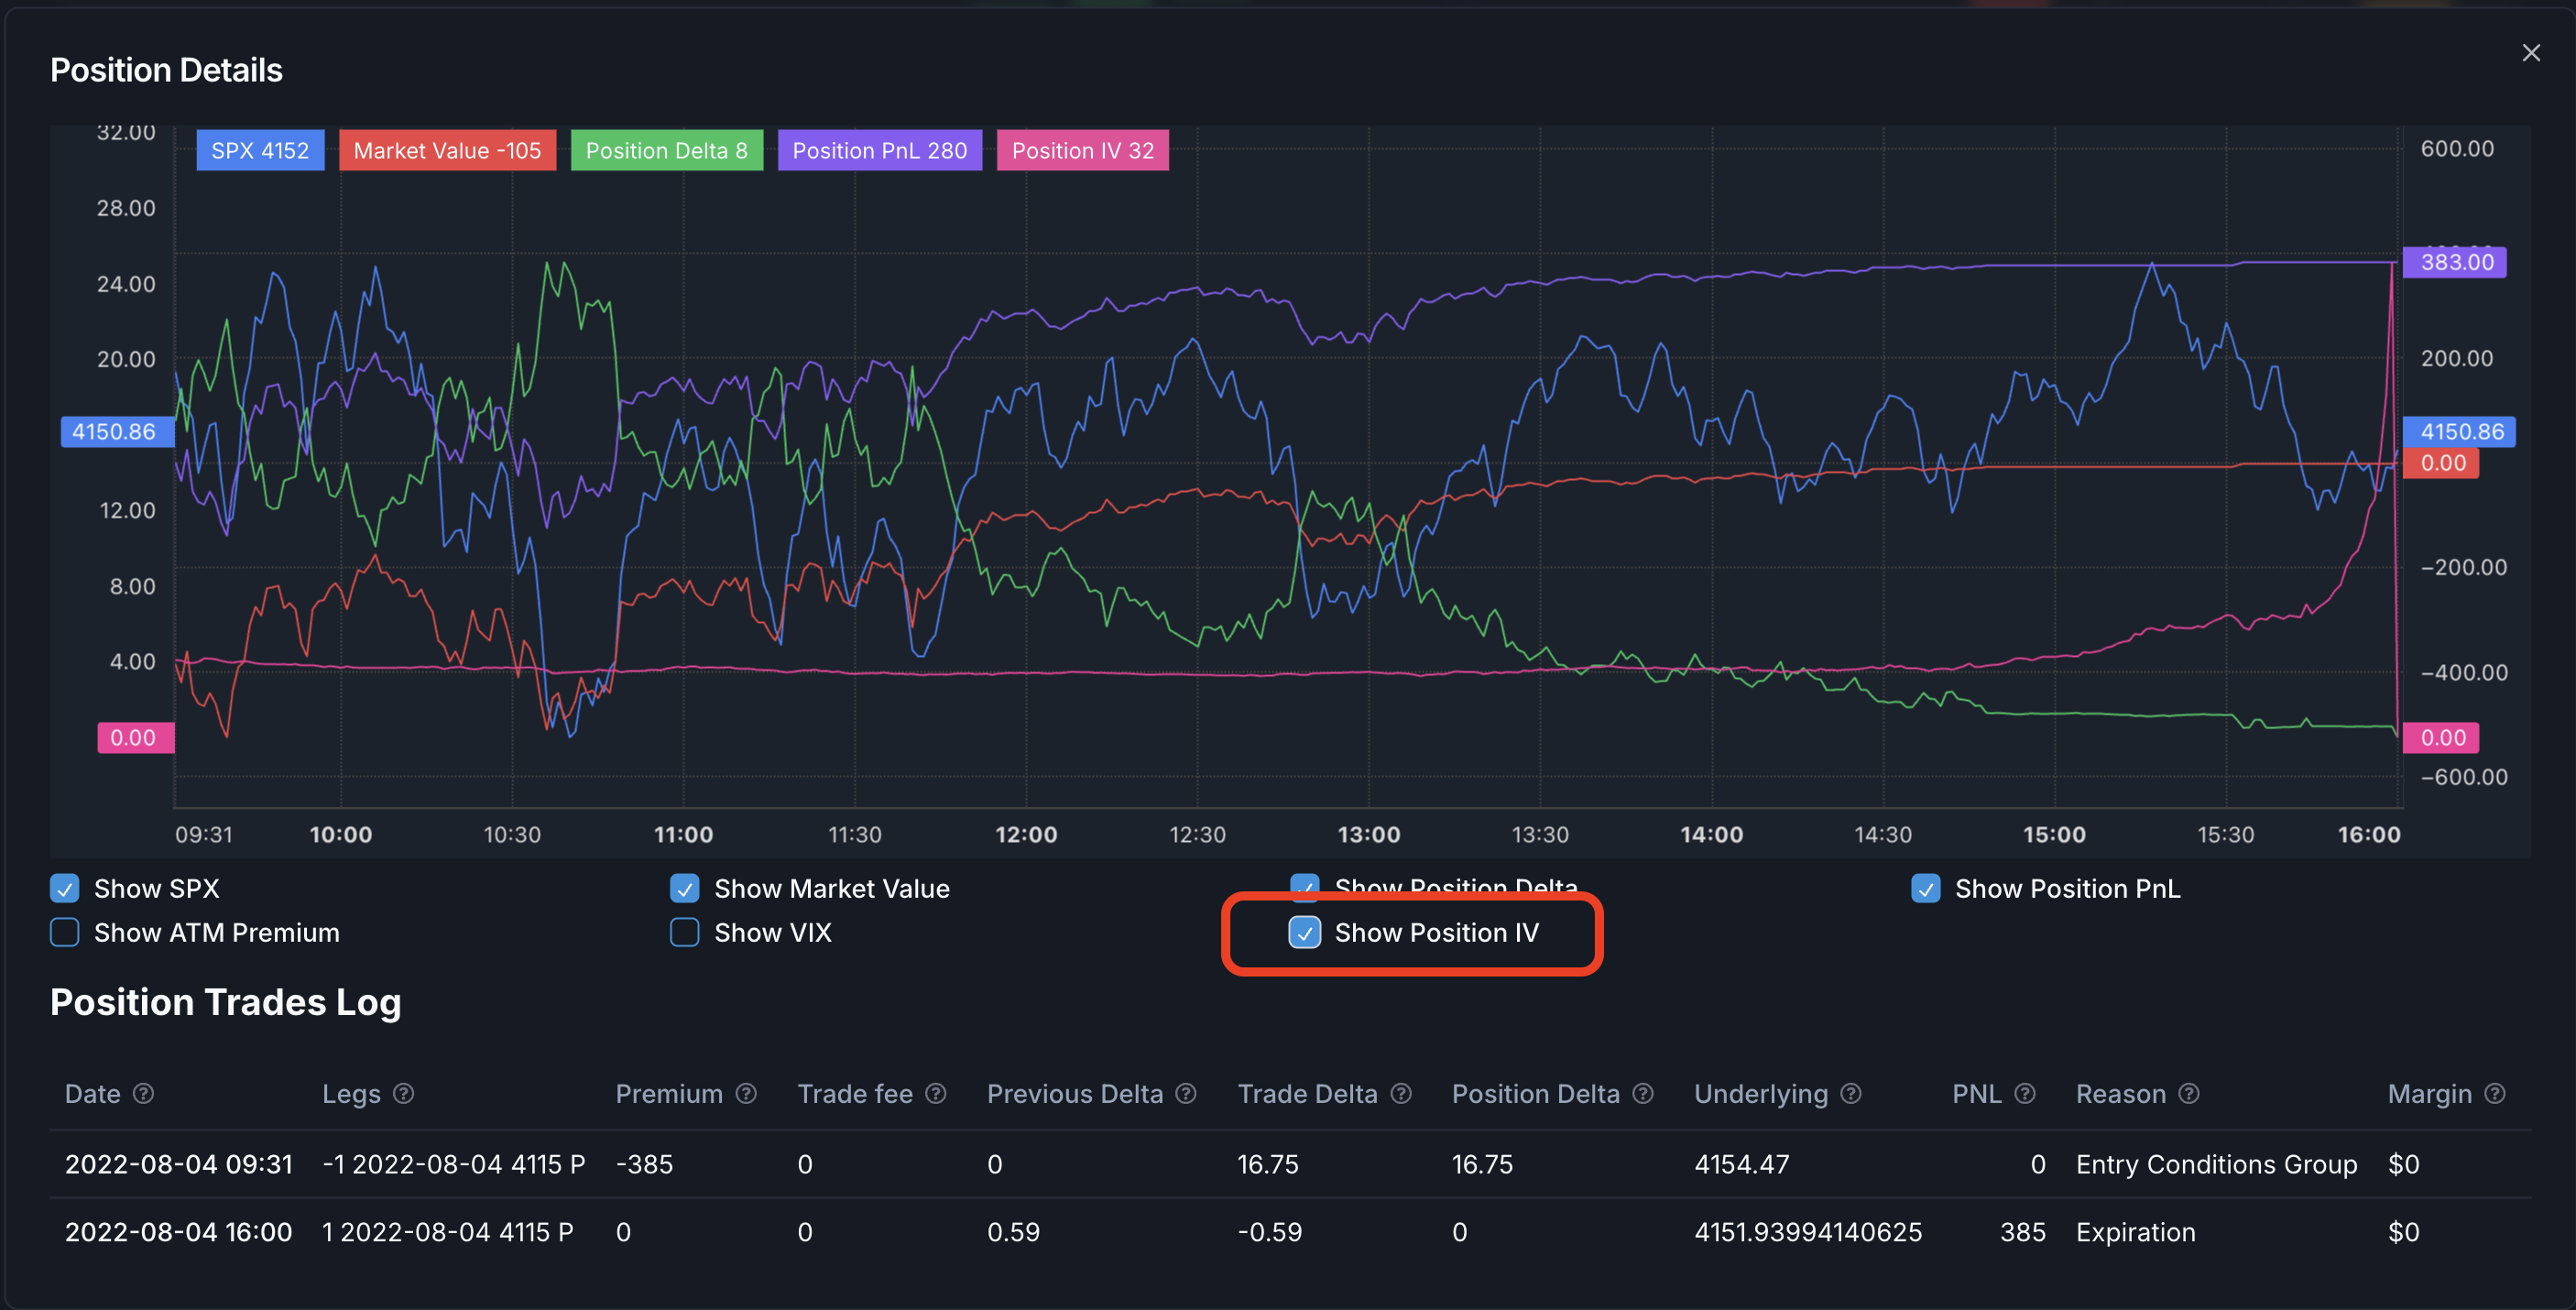Click the Premium column help icon
The image size is (2576, 1310).
coord(746,1093)
